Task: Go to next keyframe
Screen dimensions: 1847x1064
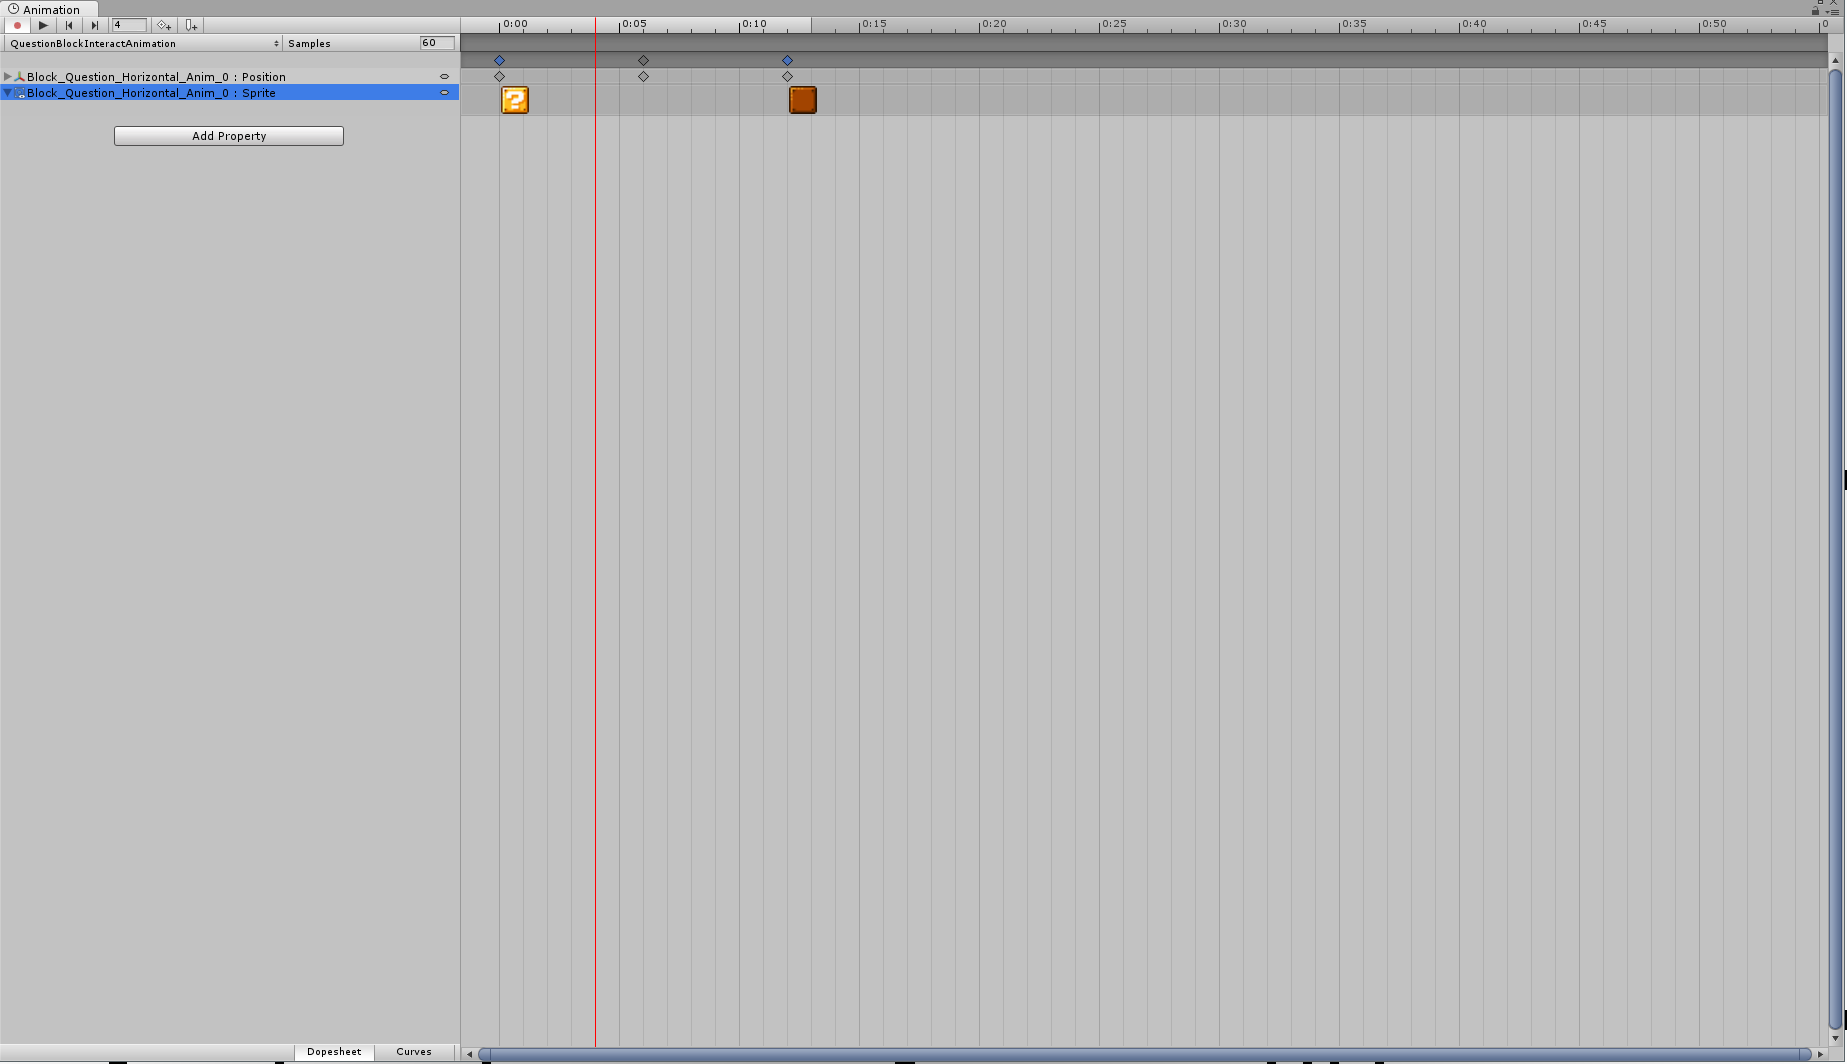Action: (95, 25)
